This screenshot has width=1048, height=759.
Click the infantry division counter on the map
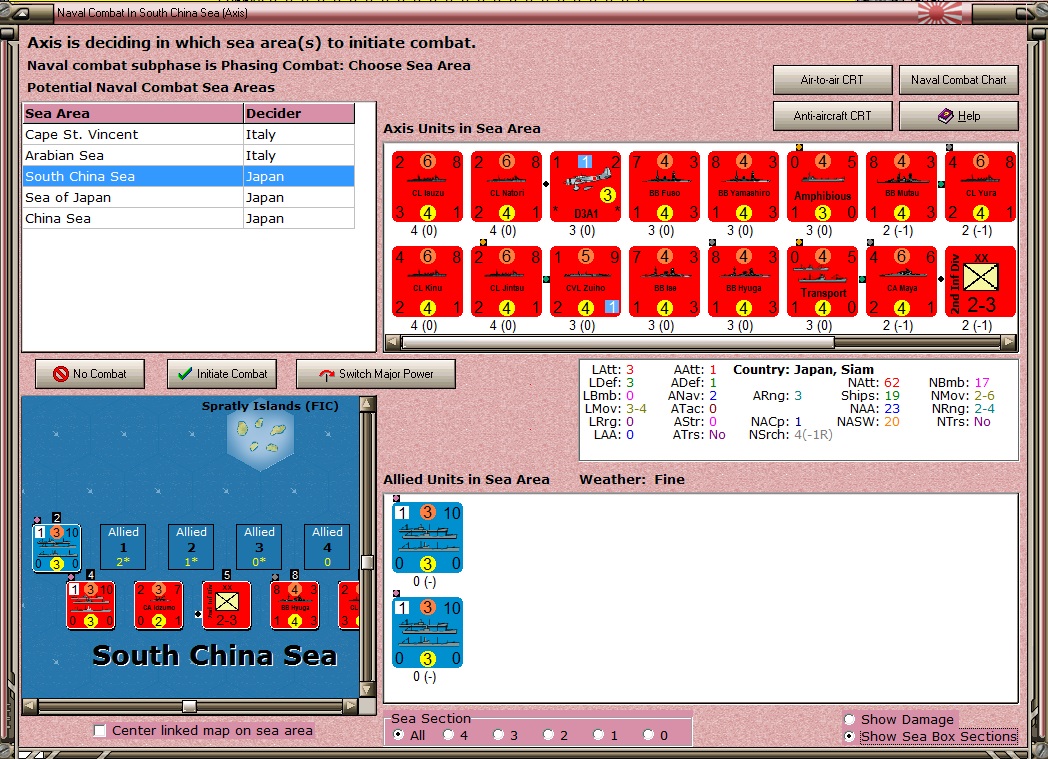click(227, 605)
